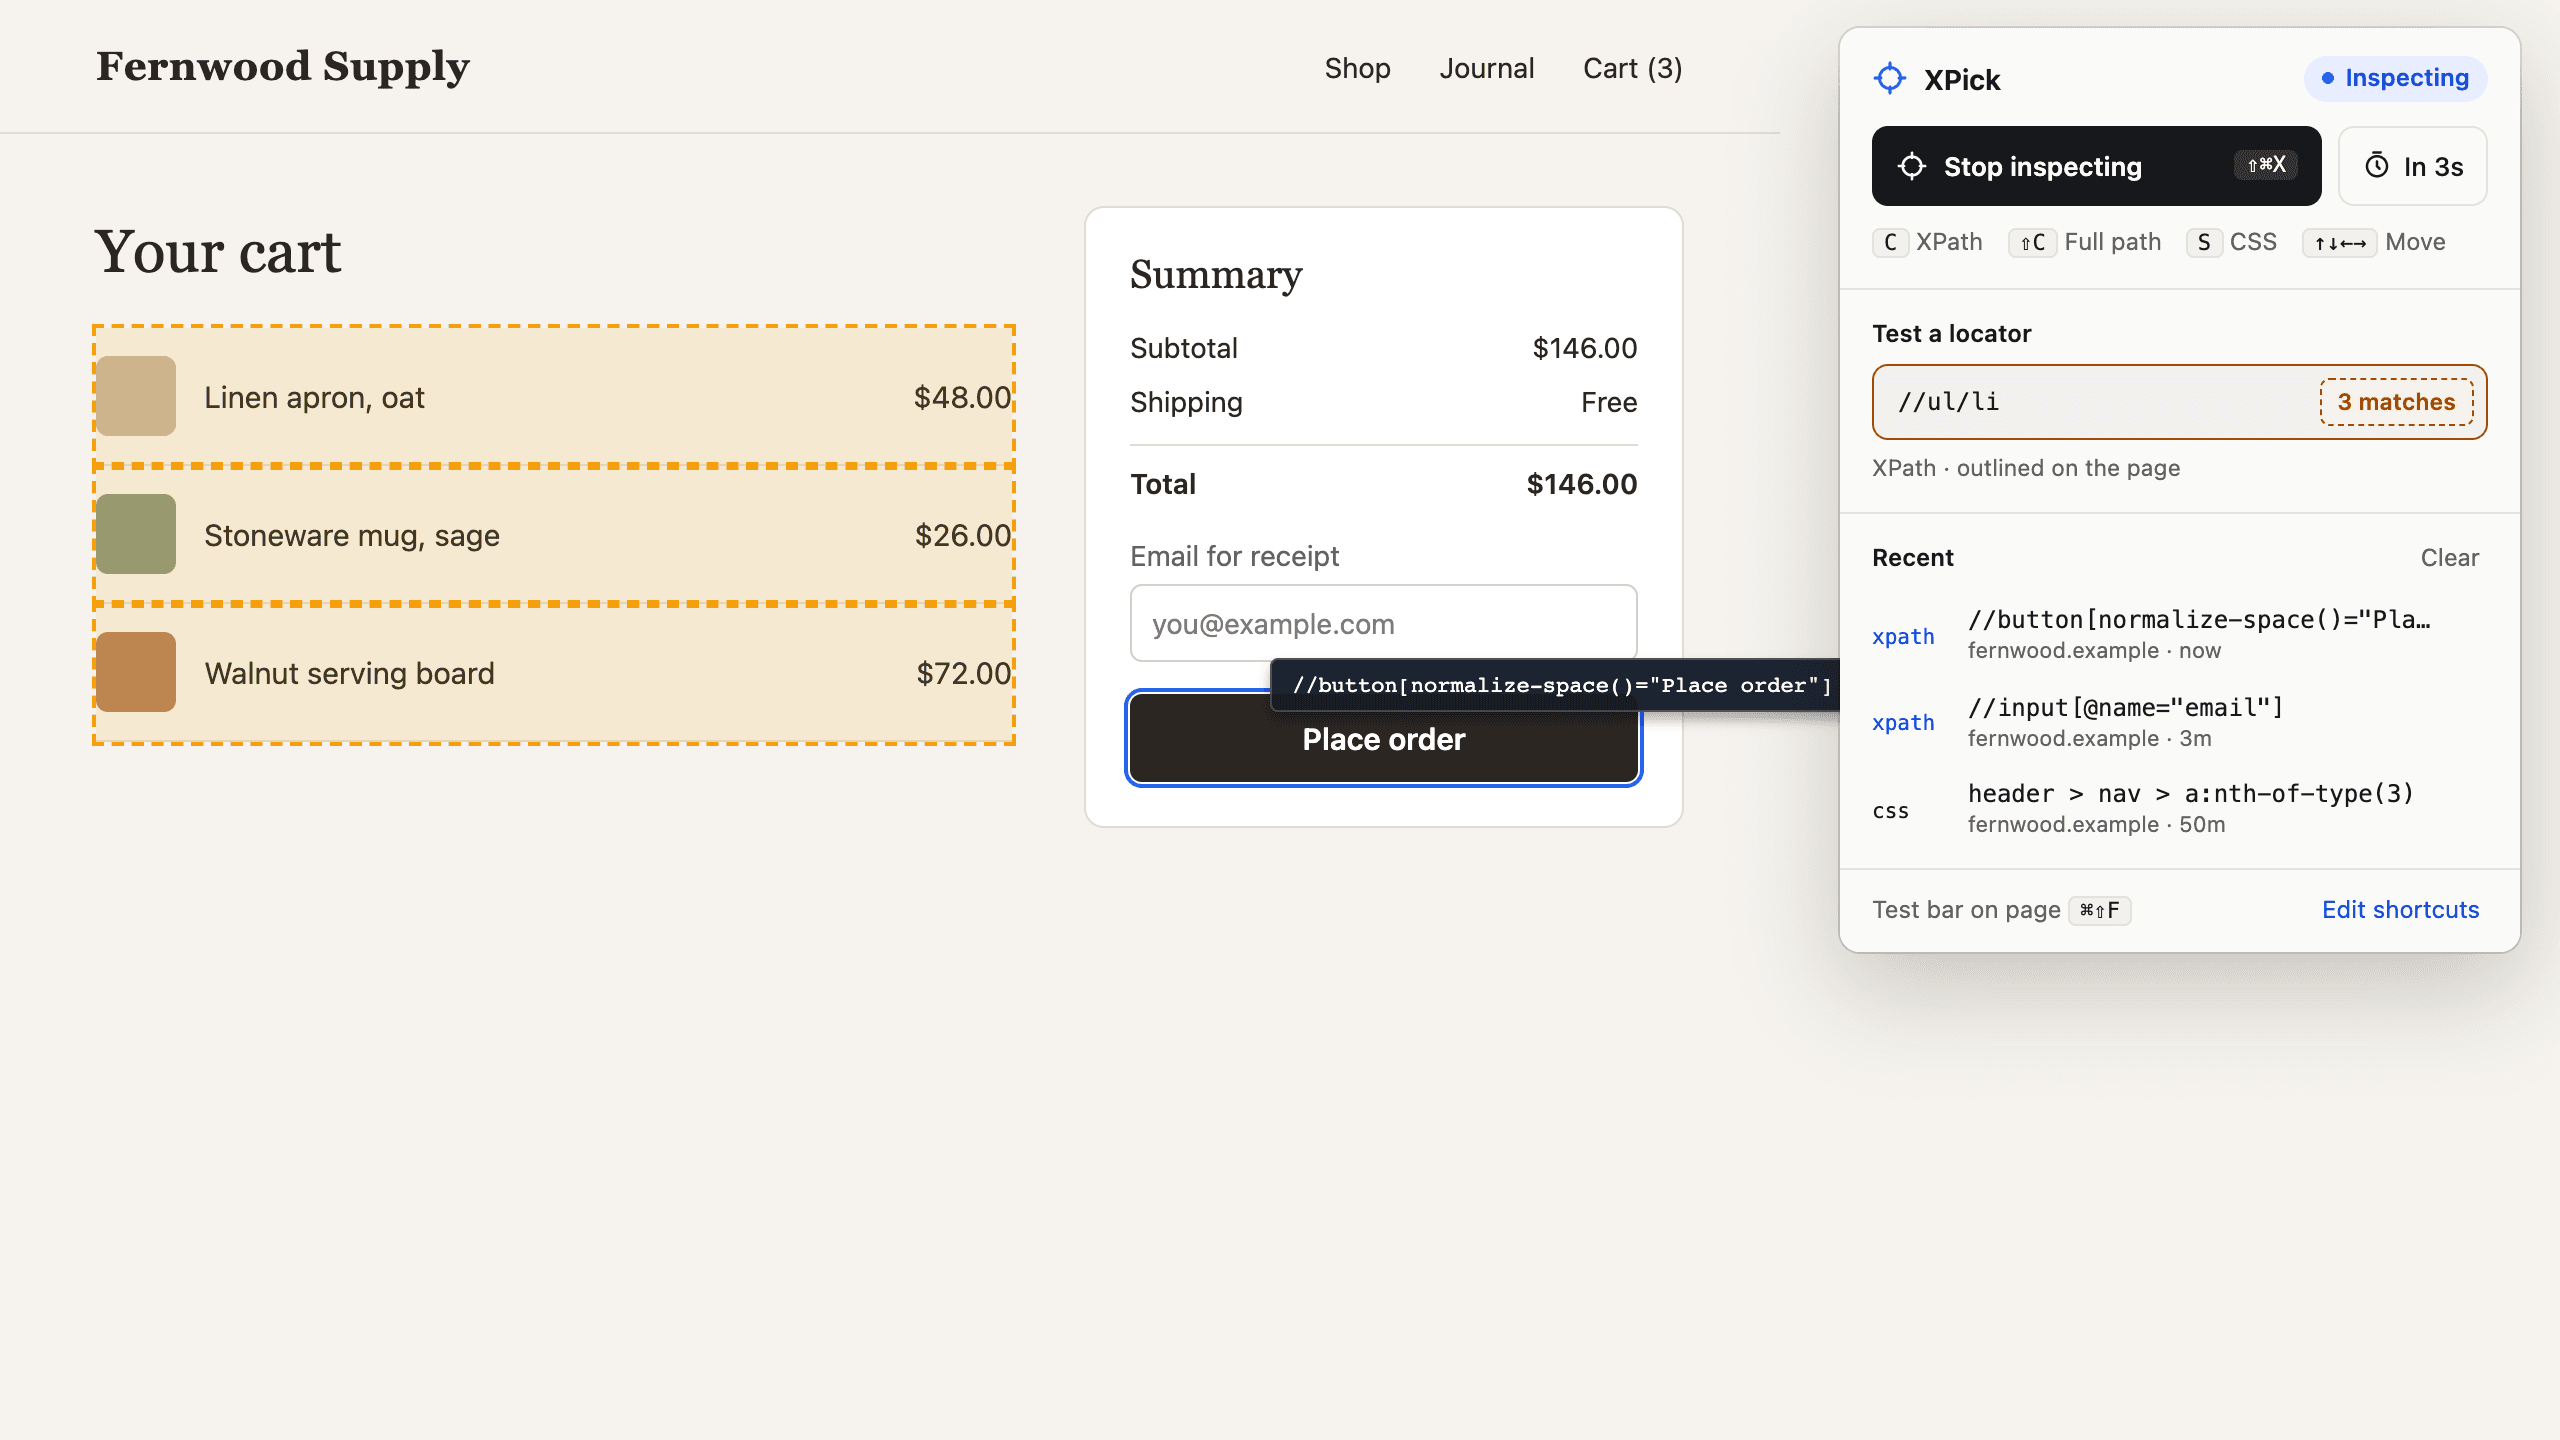Image resolution: width=2560 pixels, height=1440 pixels.
Task: Click the Total $146.00 amount
Action: 1581,485
